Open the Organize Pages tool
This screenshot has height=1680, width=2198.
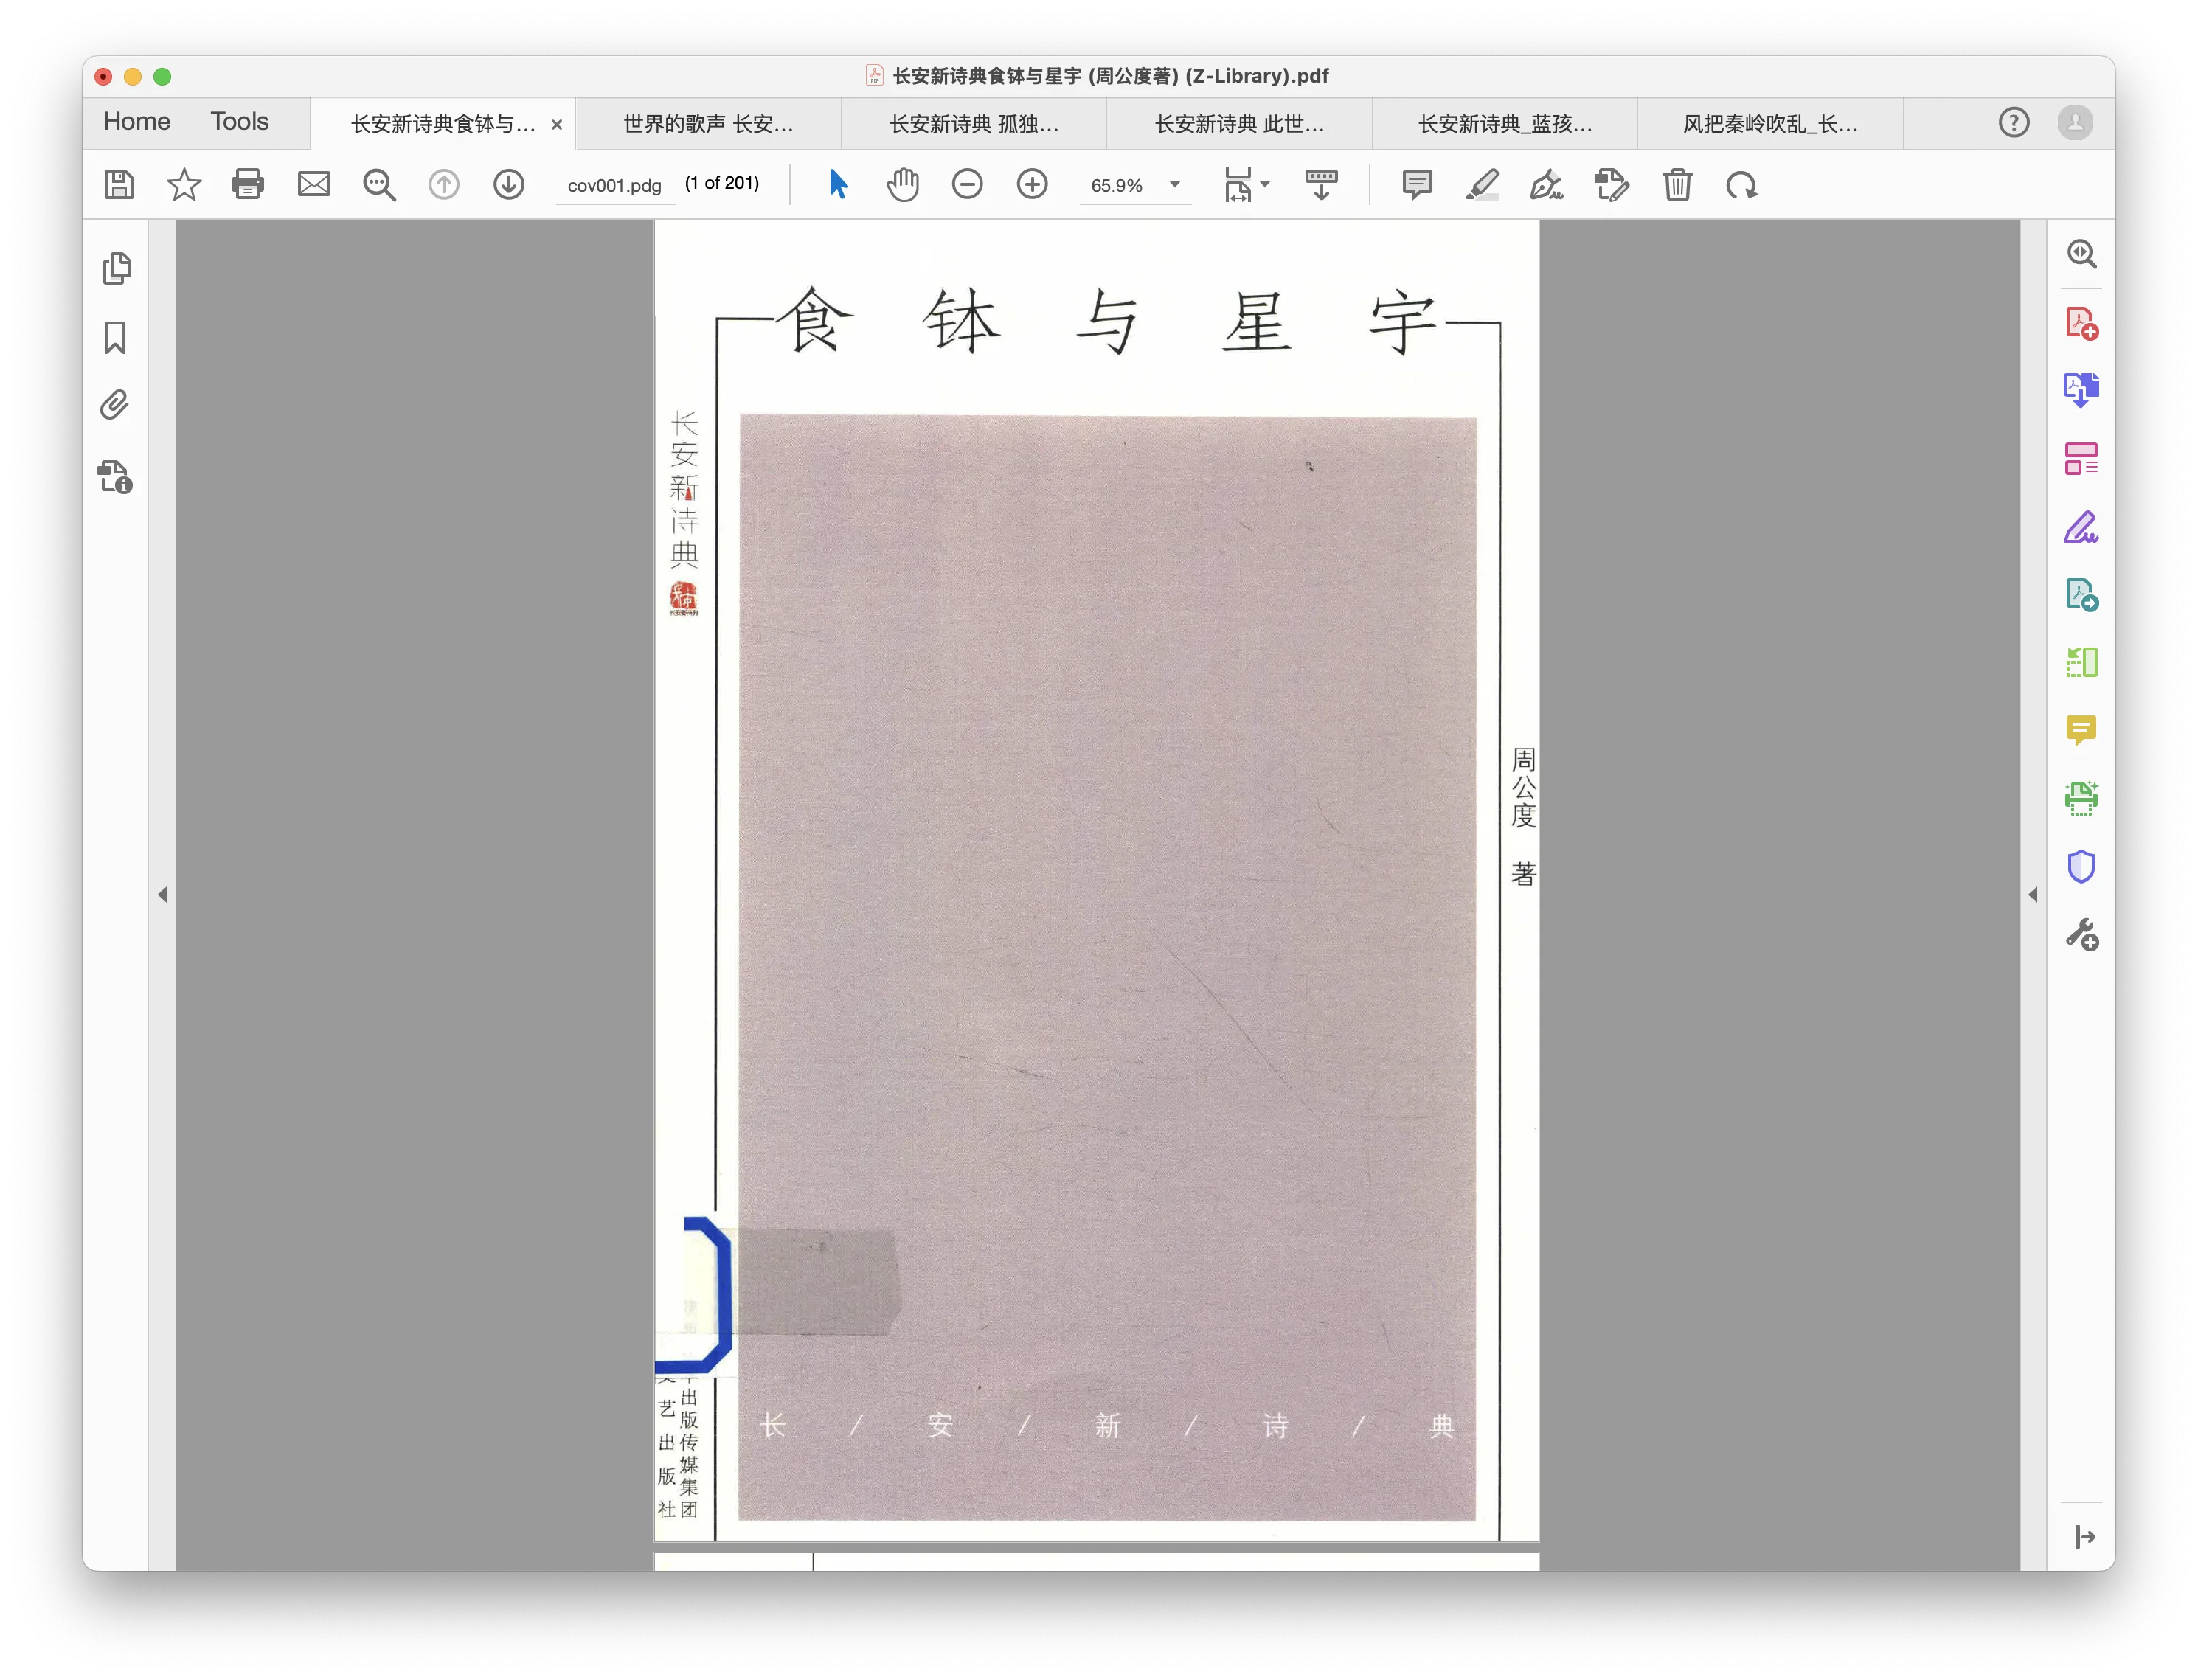(x=2082, y=459)
